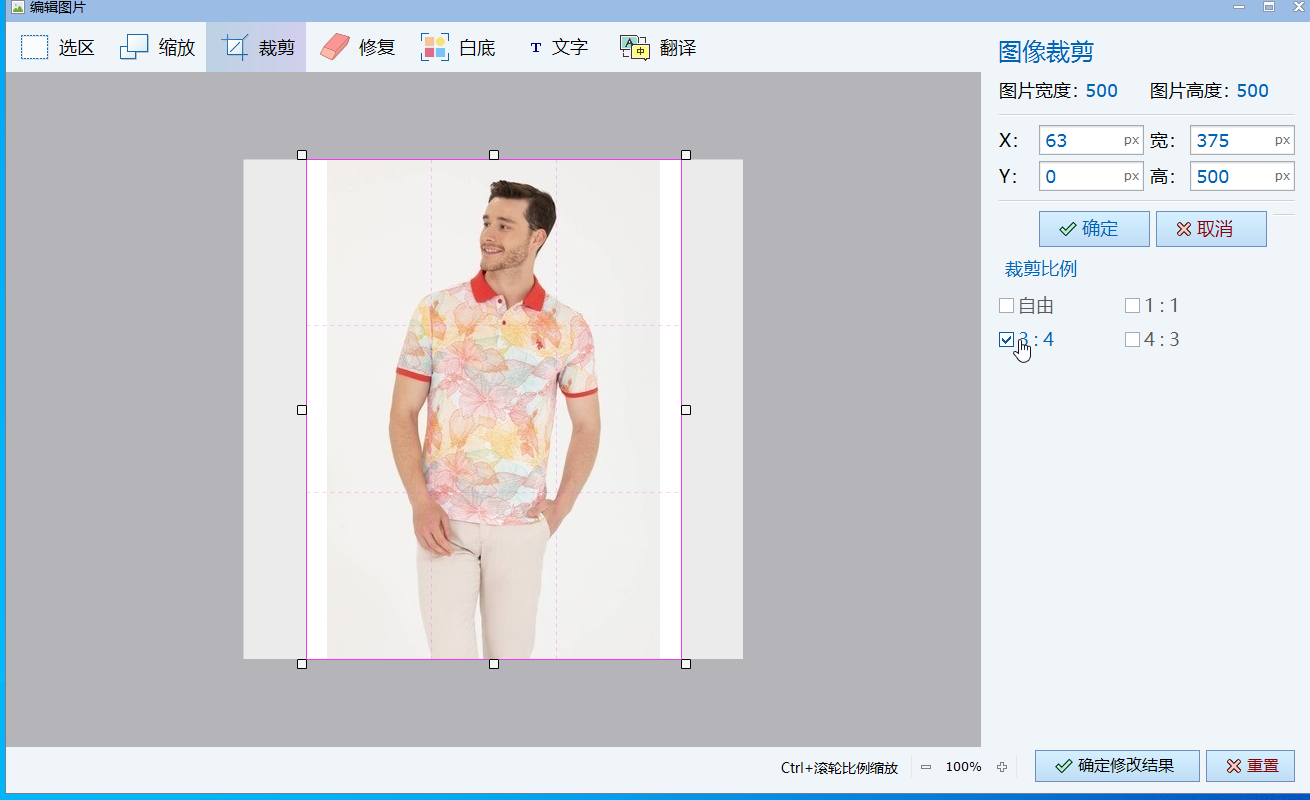
Task: Uncheck the 3:4 crop ratio
Action: (x=1007, y=340)
